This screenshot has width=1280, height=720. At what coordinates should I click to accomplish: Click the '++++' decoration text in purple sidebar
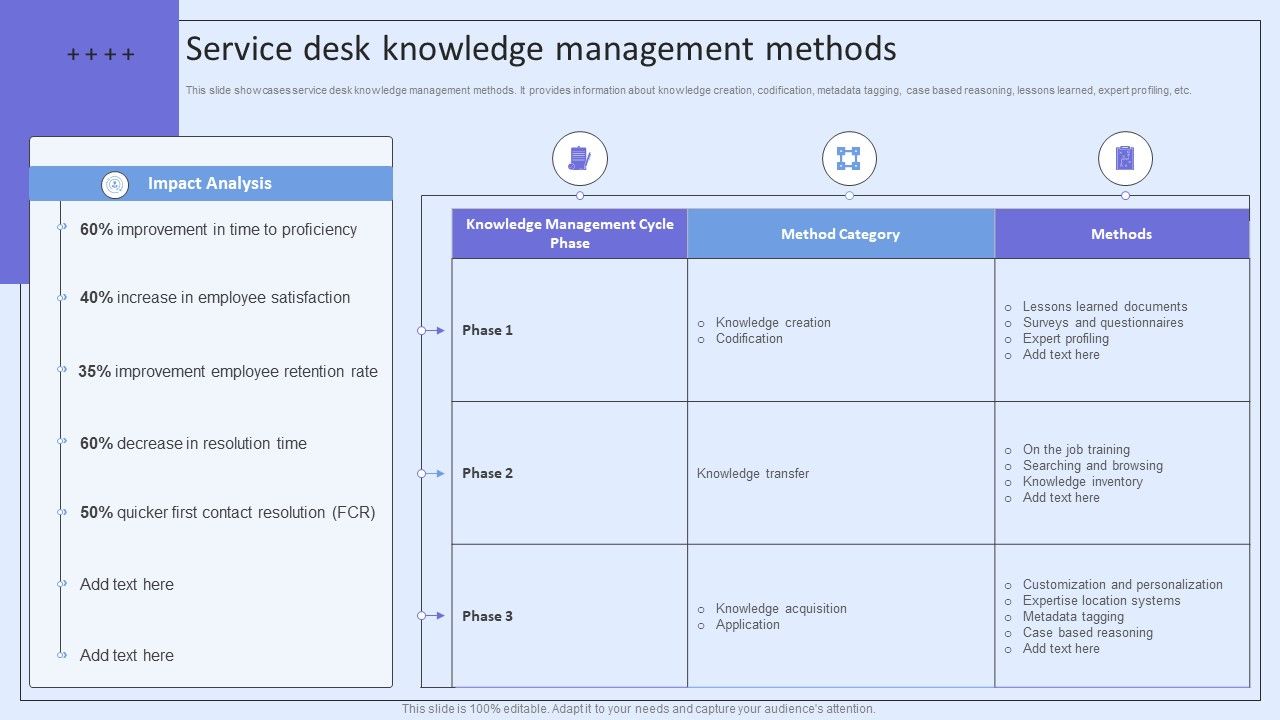pyautogui.click(x=100, y=55)
